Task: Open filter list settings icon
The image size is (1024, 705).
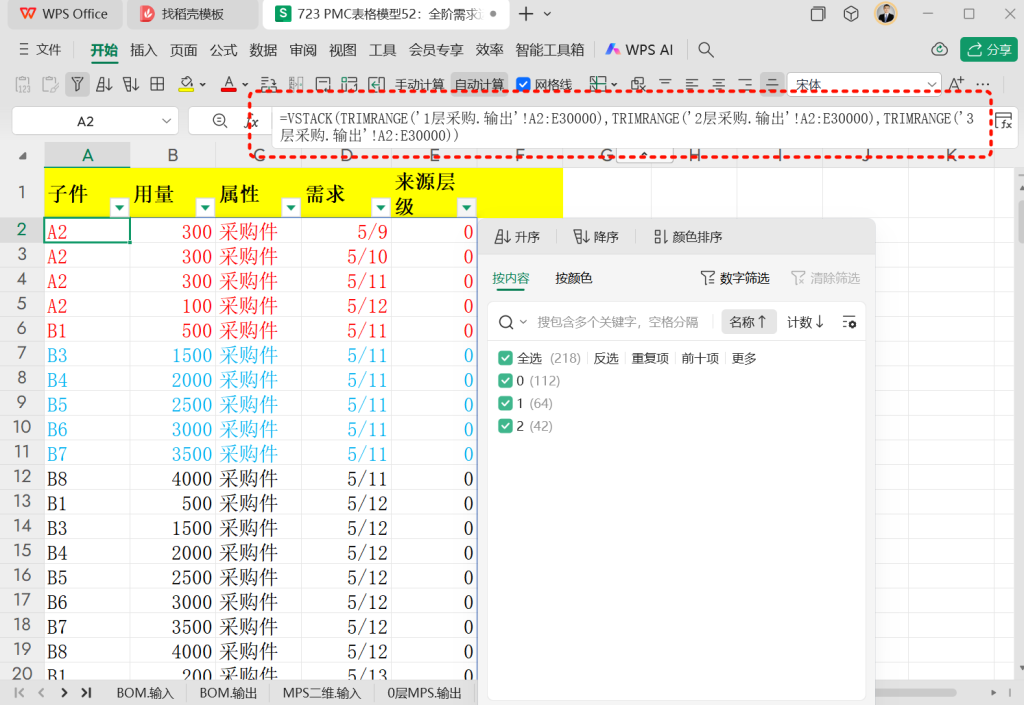Action: coord(849,322)
